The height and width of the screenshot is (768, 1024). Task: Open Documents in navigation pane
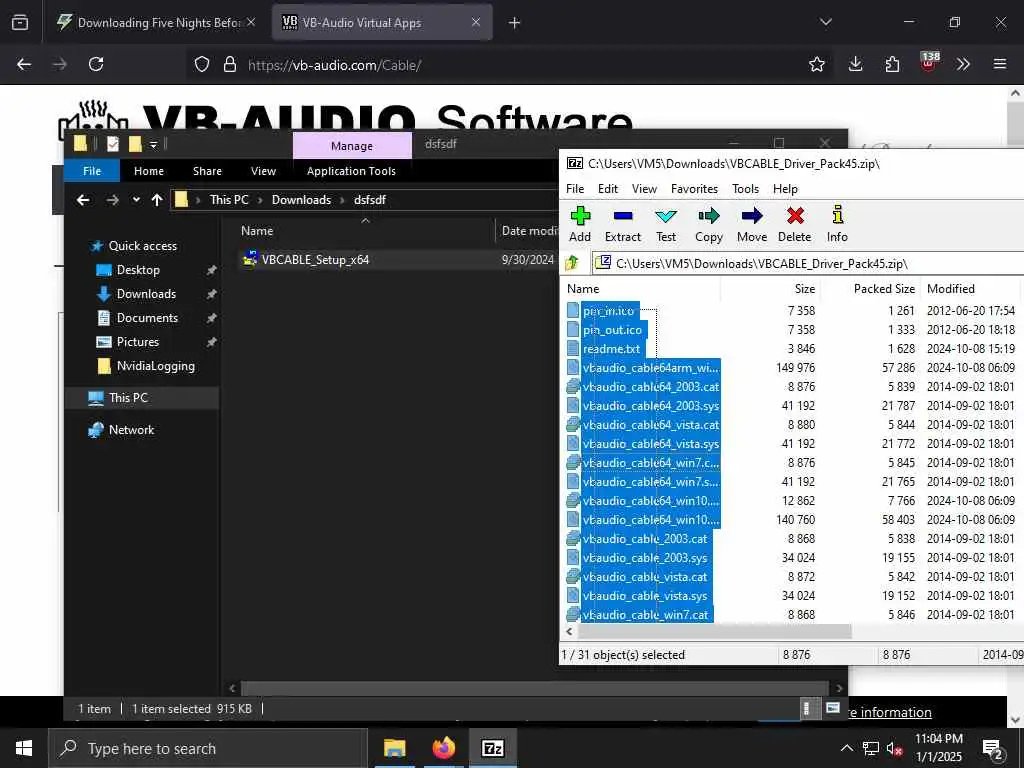click(147, 318)
